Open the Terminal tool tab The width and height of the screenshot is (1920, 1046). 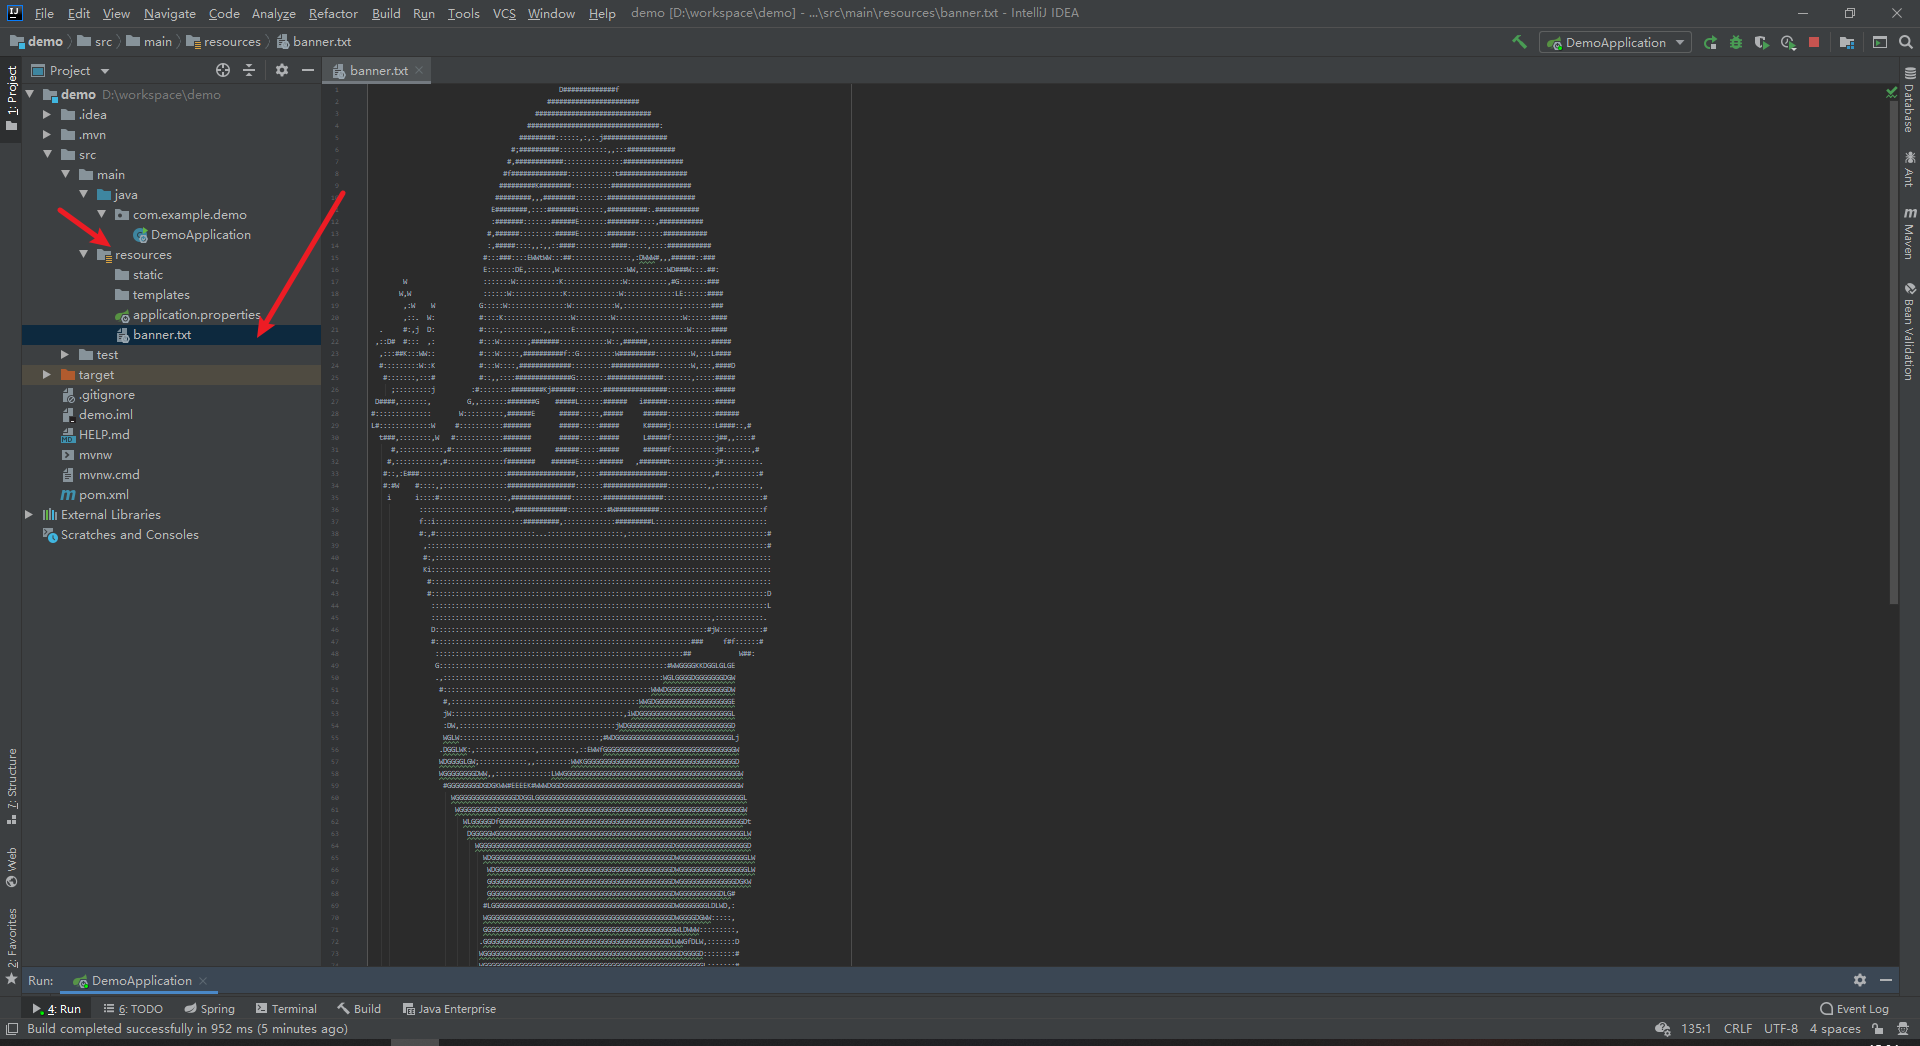point(286,1008)
